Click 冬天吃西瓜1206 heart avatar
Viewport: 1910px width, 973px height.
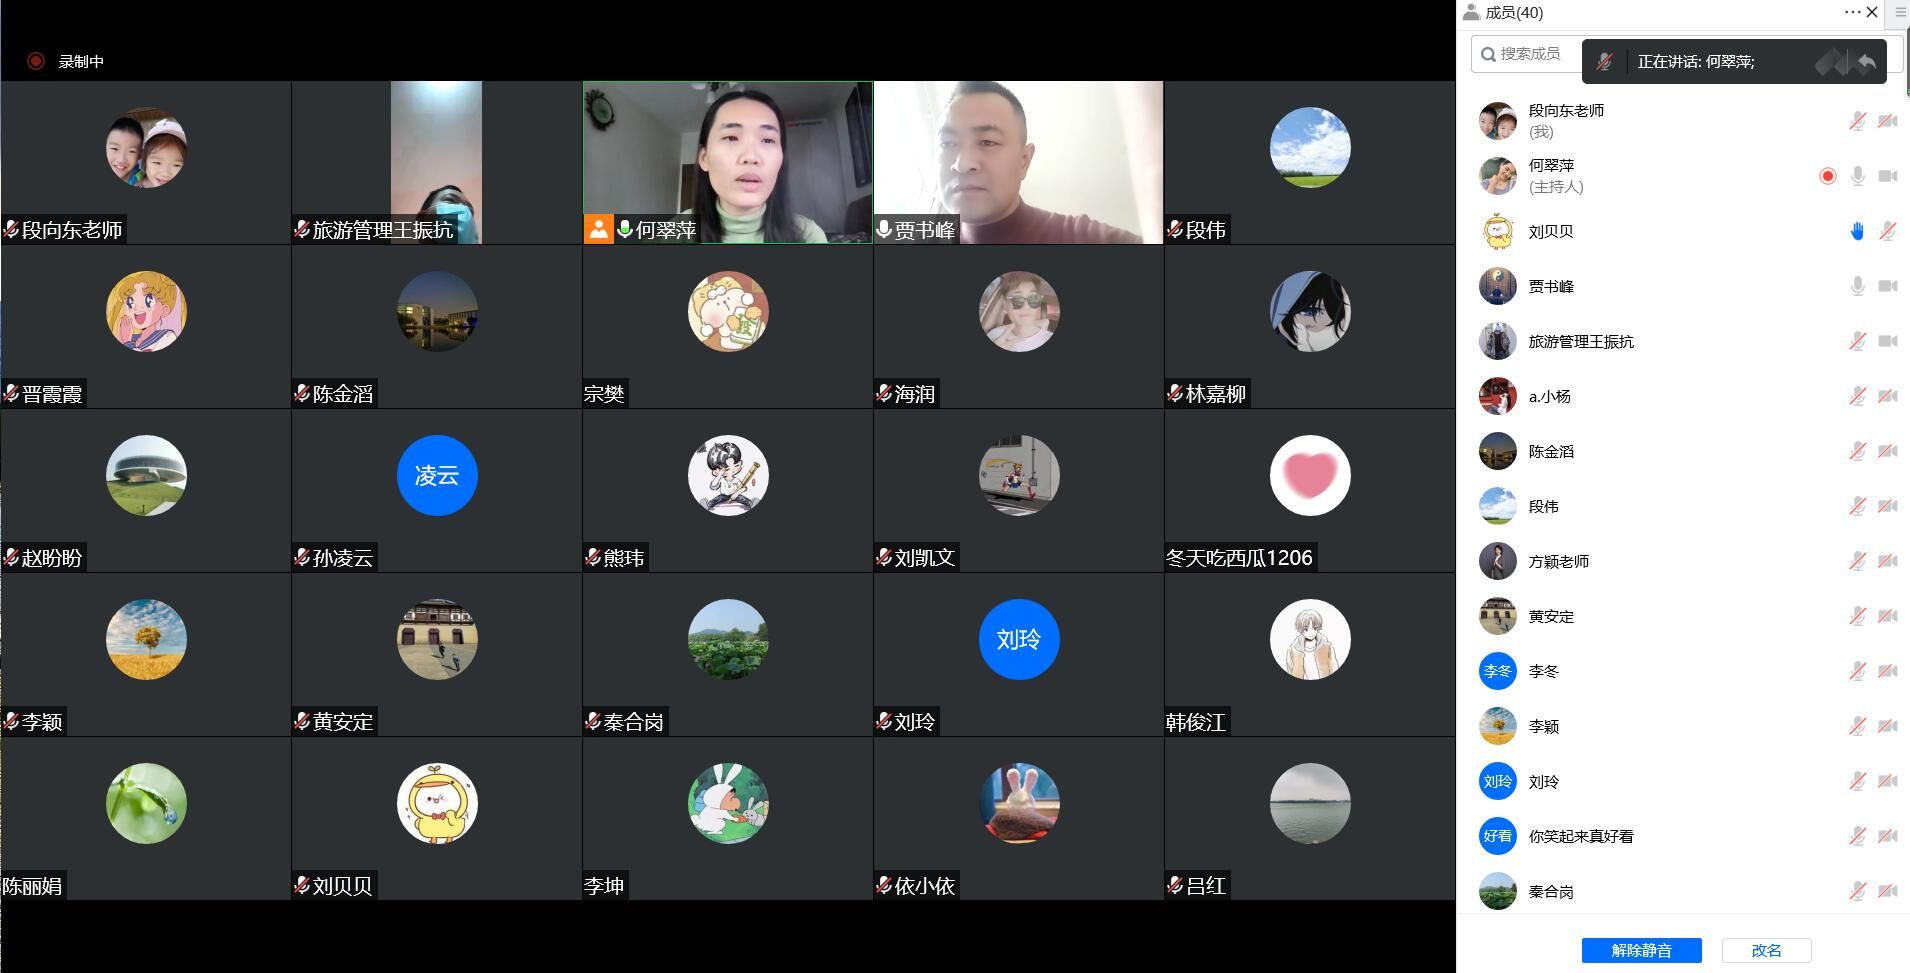(x=1310, y=475)
